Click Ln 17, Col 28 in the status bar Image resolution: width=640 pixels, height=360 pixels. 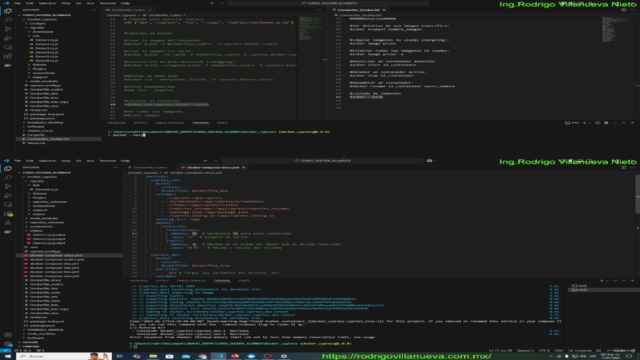click(x=500, y=351)
